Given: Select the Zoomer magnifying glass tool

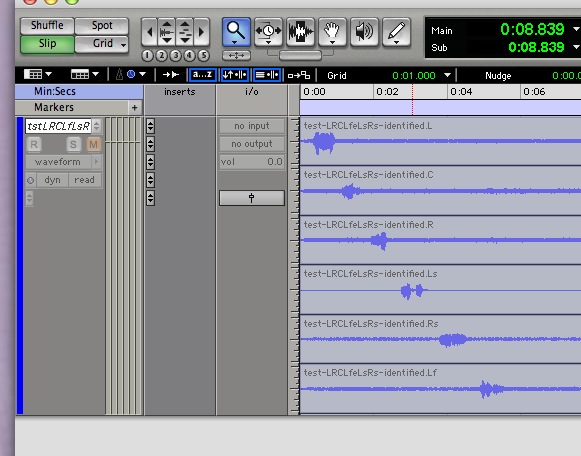Looking at the screenshot, I should coord(236,32).
